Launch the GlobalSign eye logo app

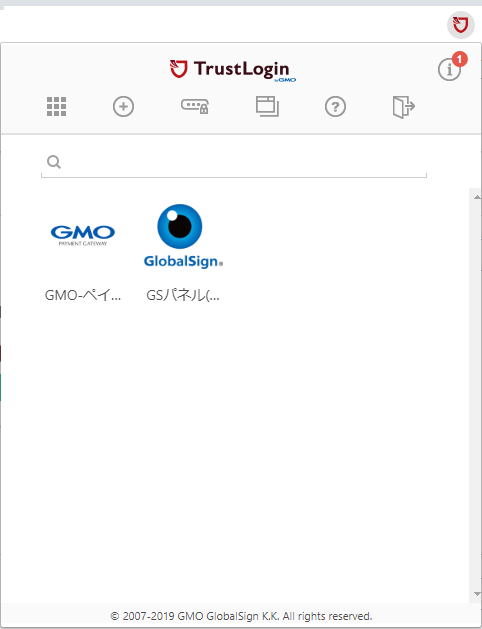[183, 236]
